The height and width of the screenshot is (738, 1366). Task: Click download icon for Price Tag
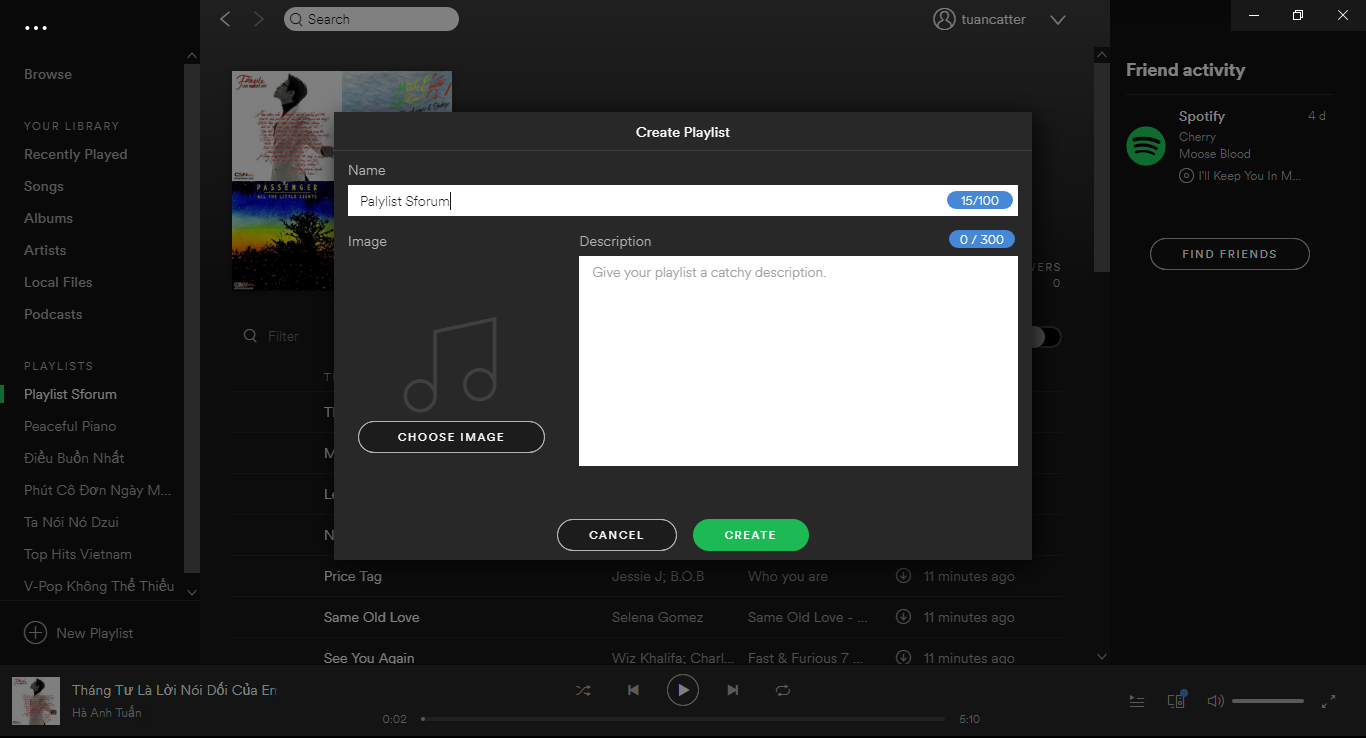coord(903,576)
